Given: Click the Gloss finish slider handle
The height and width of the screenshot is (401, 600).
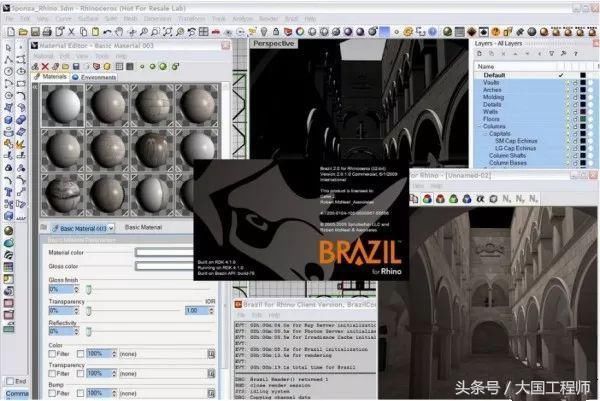Looking at the screenshot, I should 88,287.
